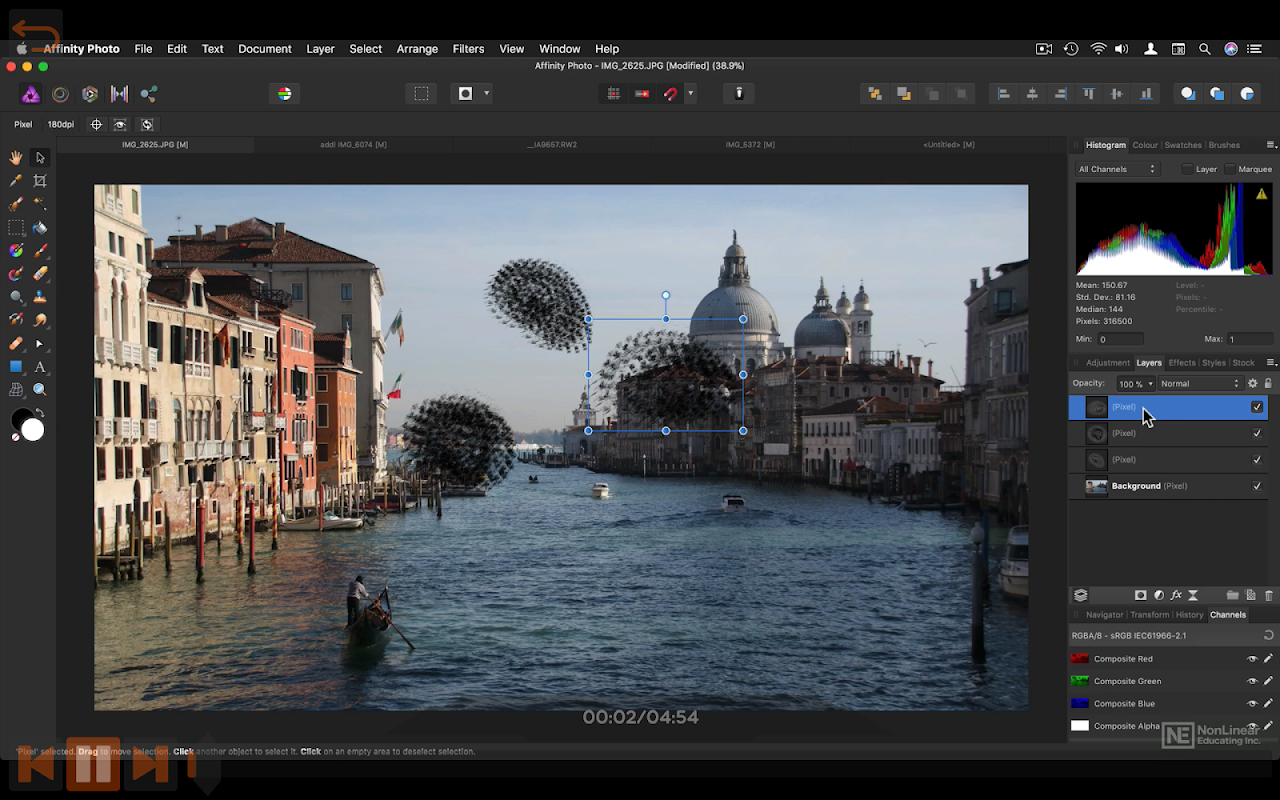Toggle the padlock on the layer

tap(1268, 384)
